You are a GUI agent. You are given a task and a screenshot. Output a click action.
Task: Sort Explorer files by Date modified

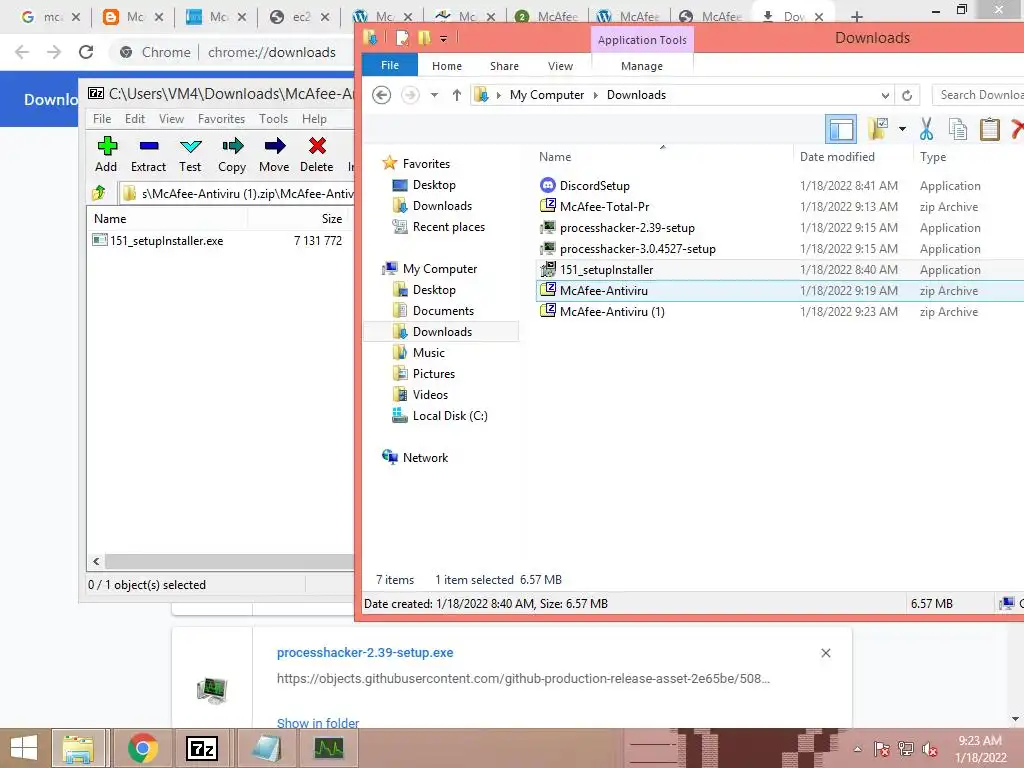[x=837, y=157]
